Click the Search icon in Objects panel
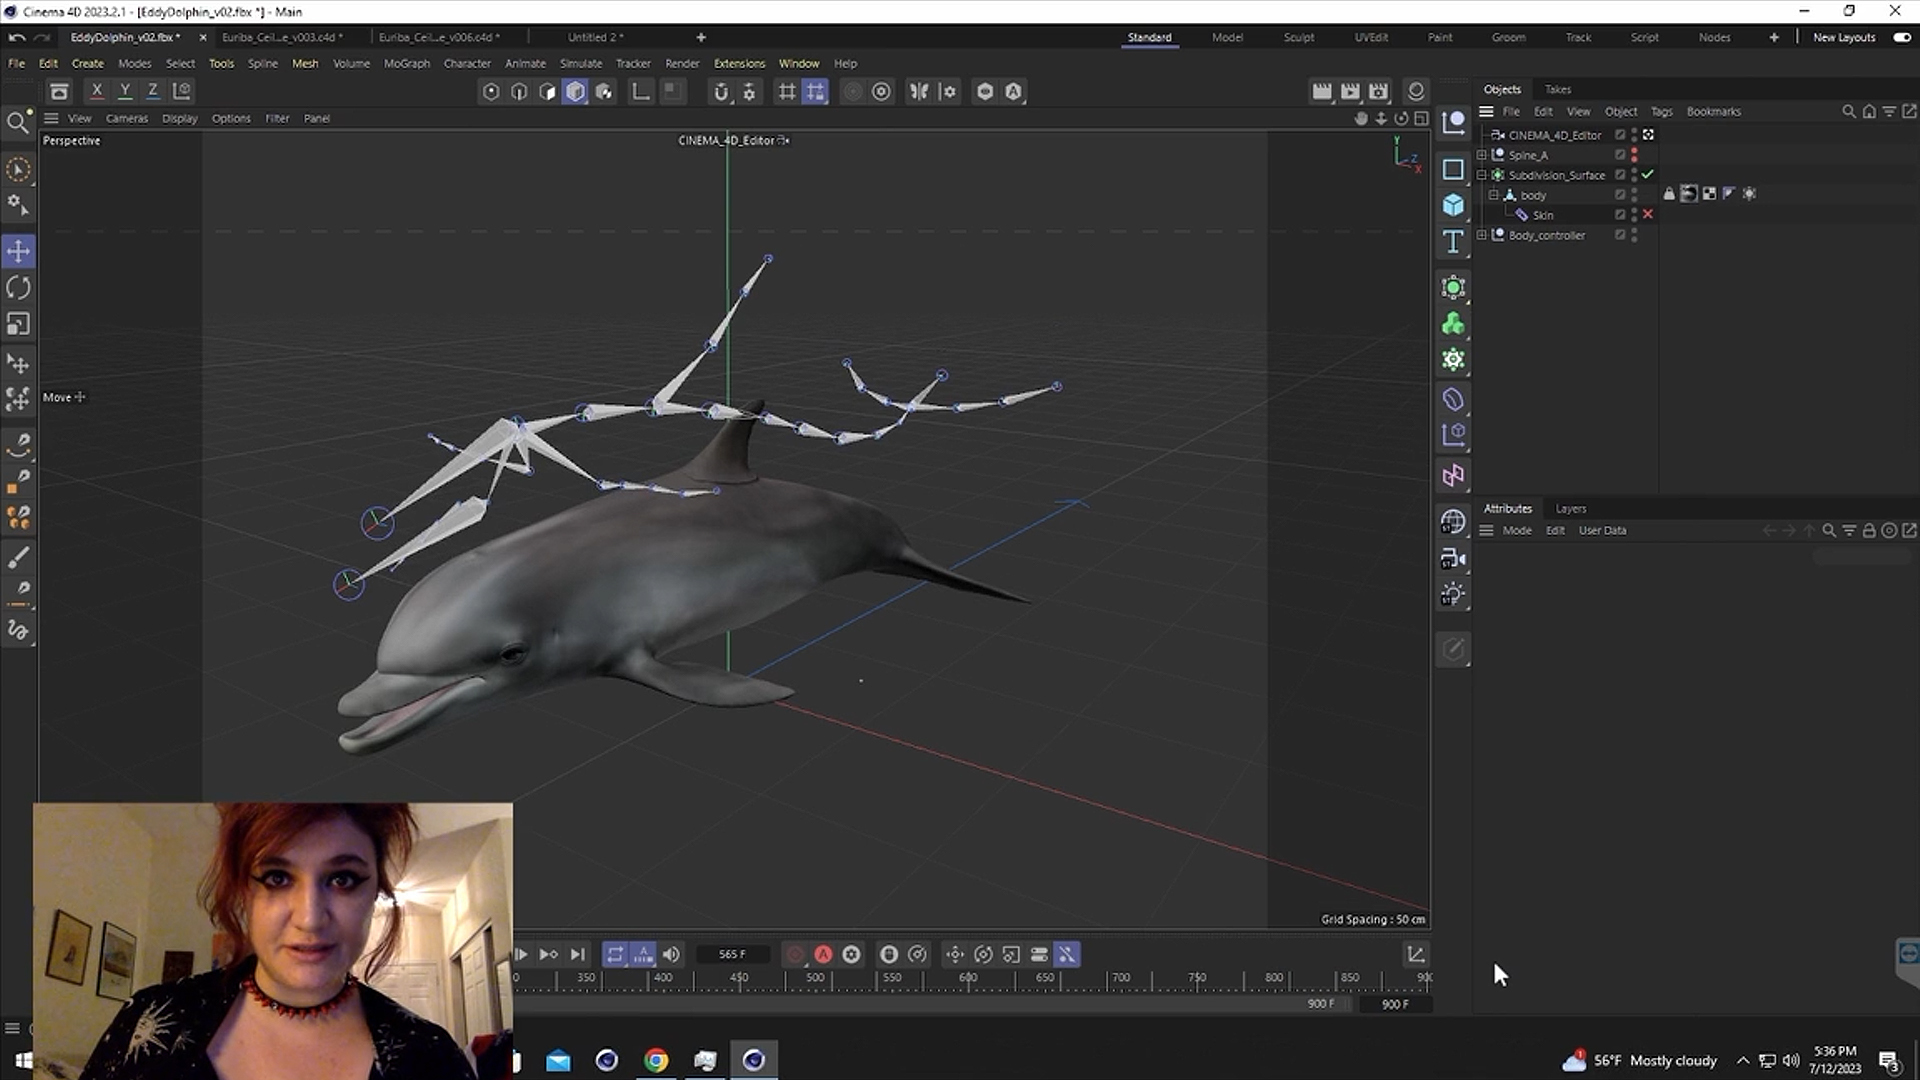The height and width of the screenshot is (1080, 1920). pos(1848,112)
